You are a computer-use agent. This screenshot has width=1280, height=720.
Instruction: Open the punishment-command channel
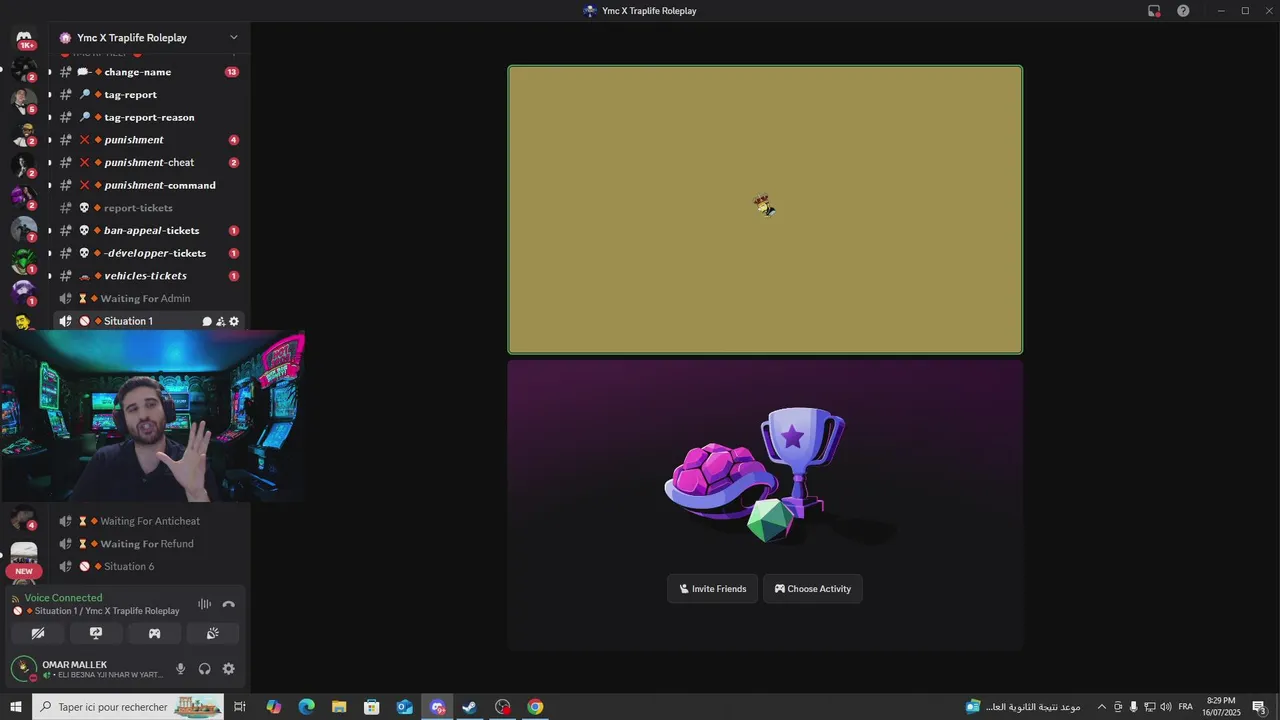coord(148,185)
